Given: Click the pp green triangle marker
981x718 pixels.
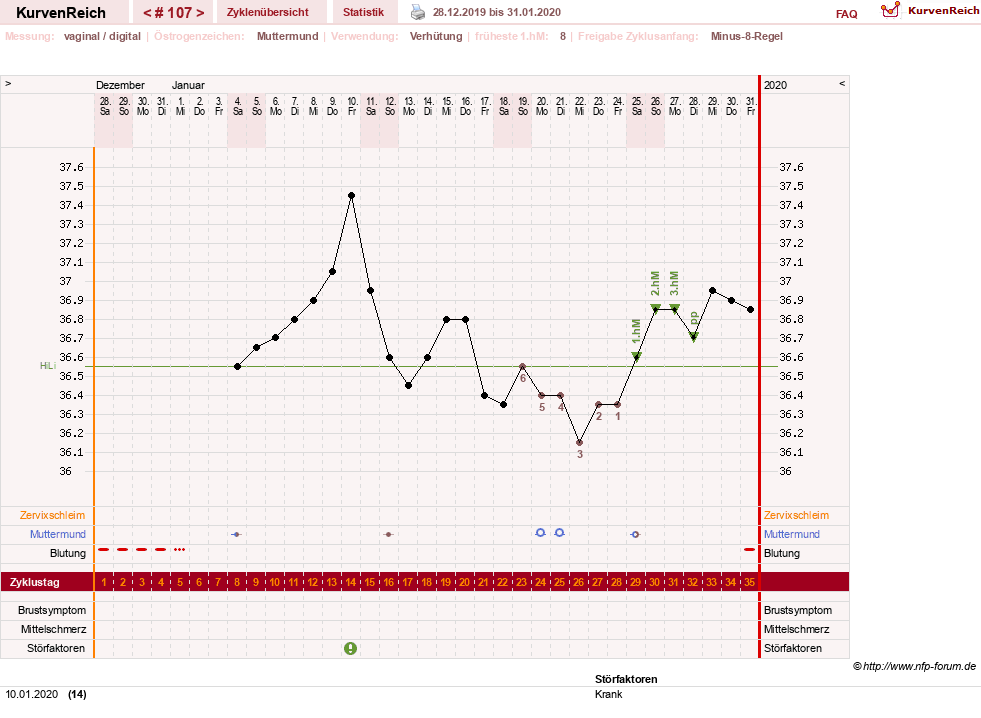Looking at the screenshot, I should point(693,337).
